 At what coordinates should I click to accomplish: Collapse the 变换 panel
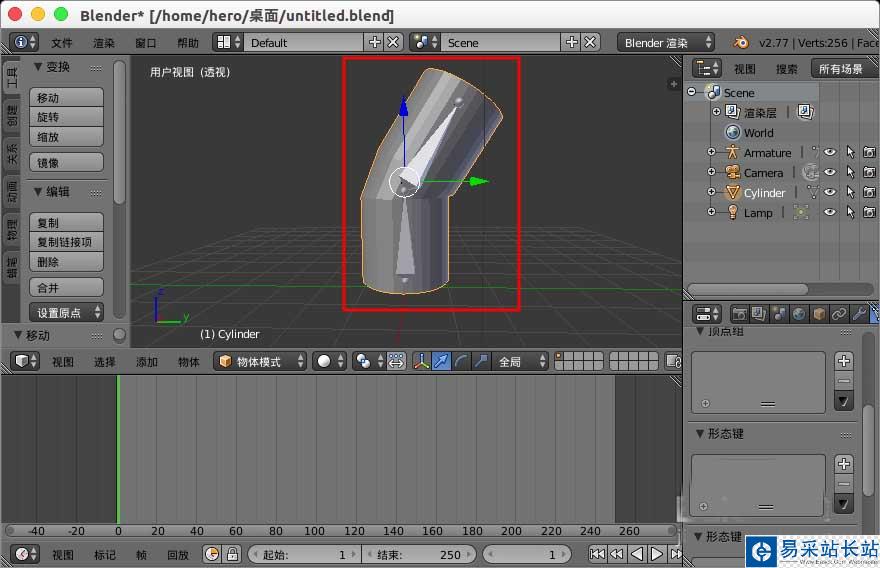[38, 67]
